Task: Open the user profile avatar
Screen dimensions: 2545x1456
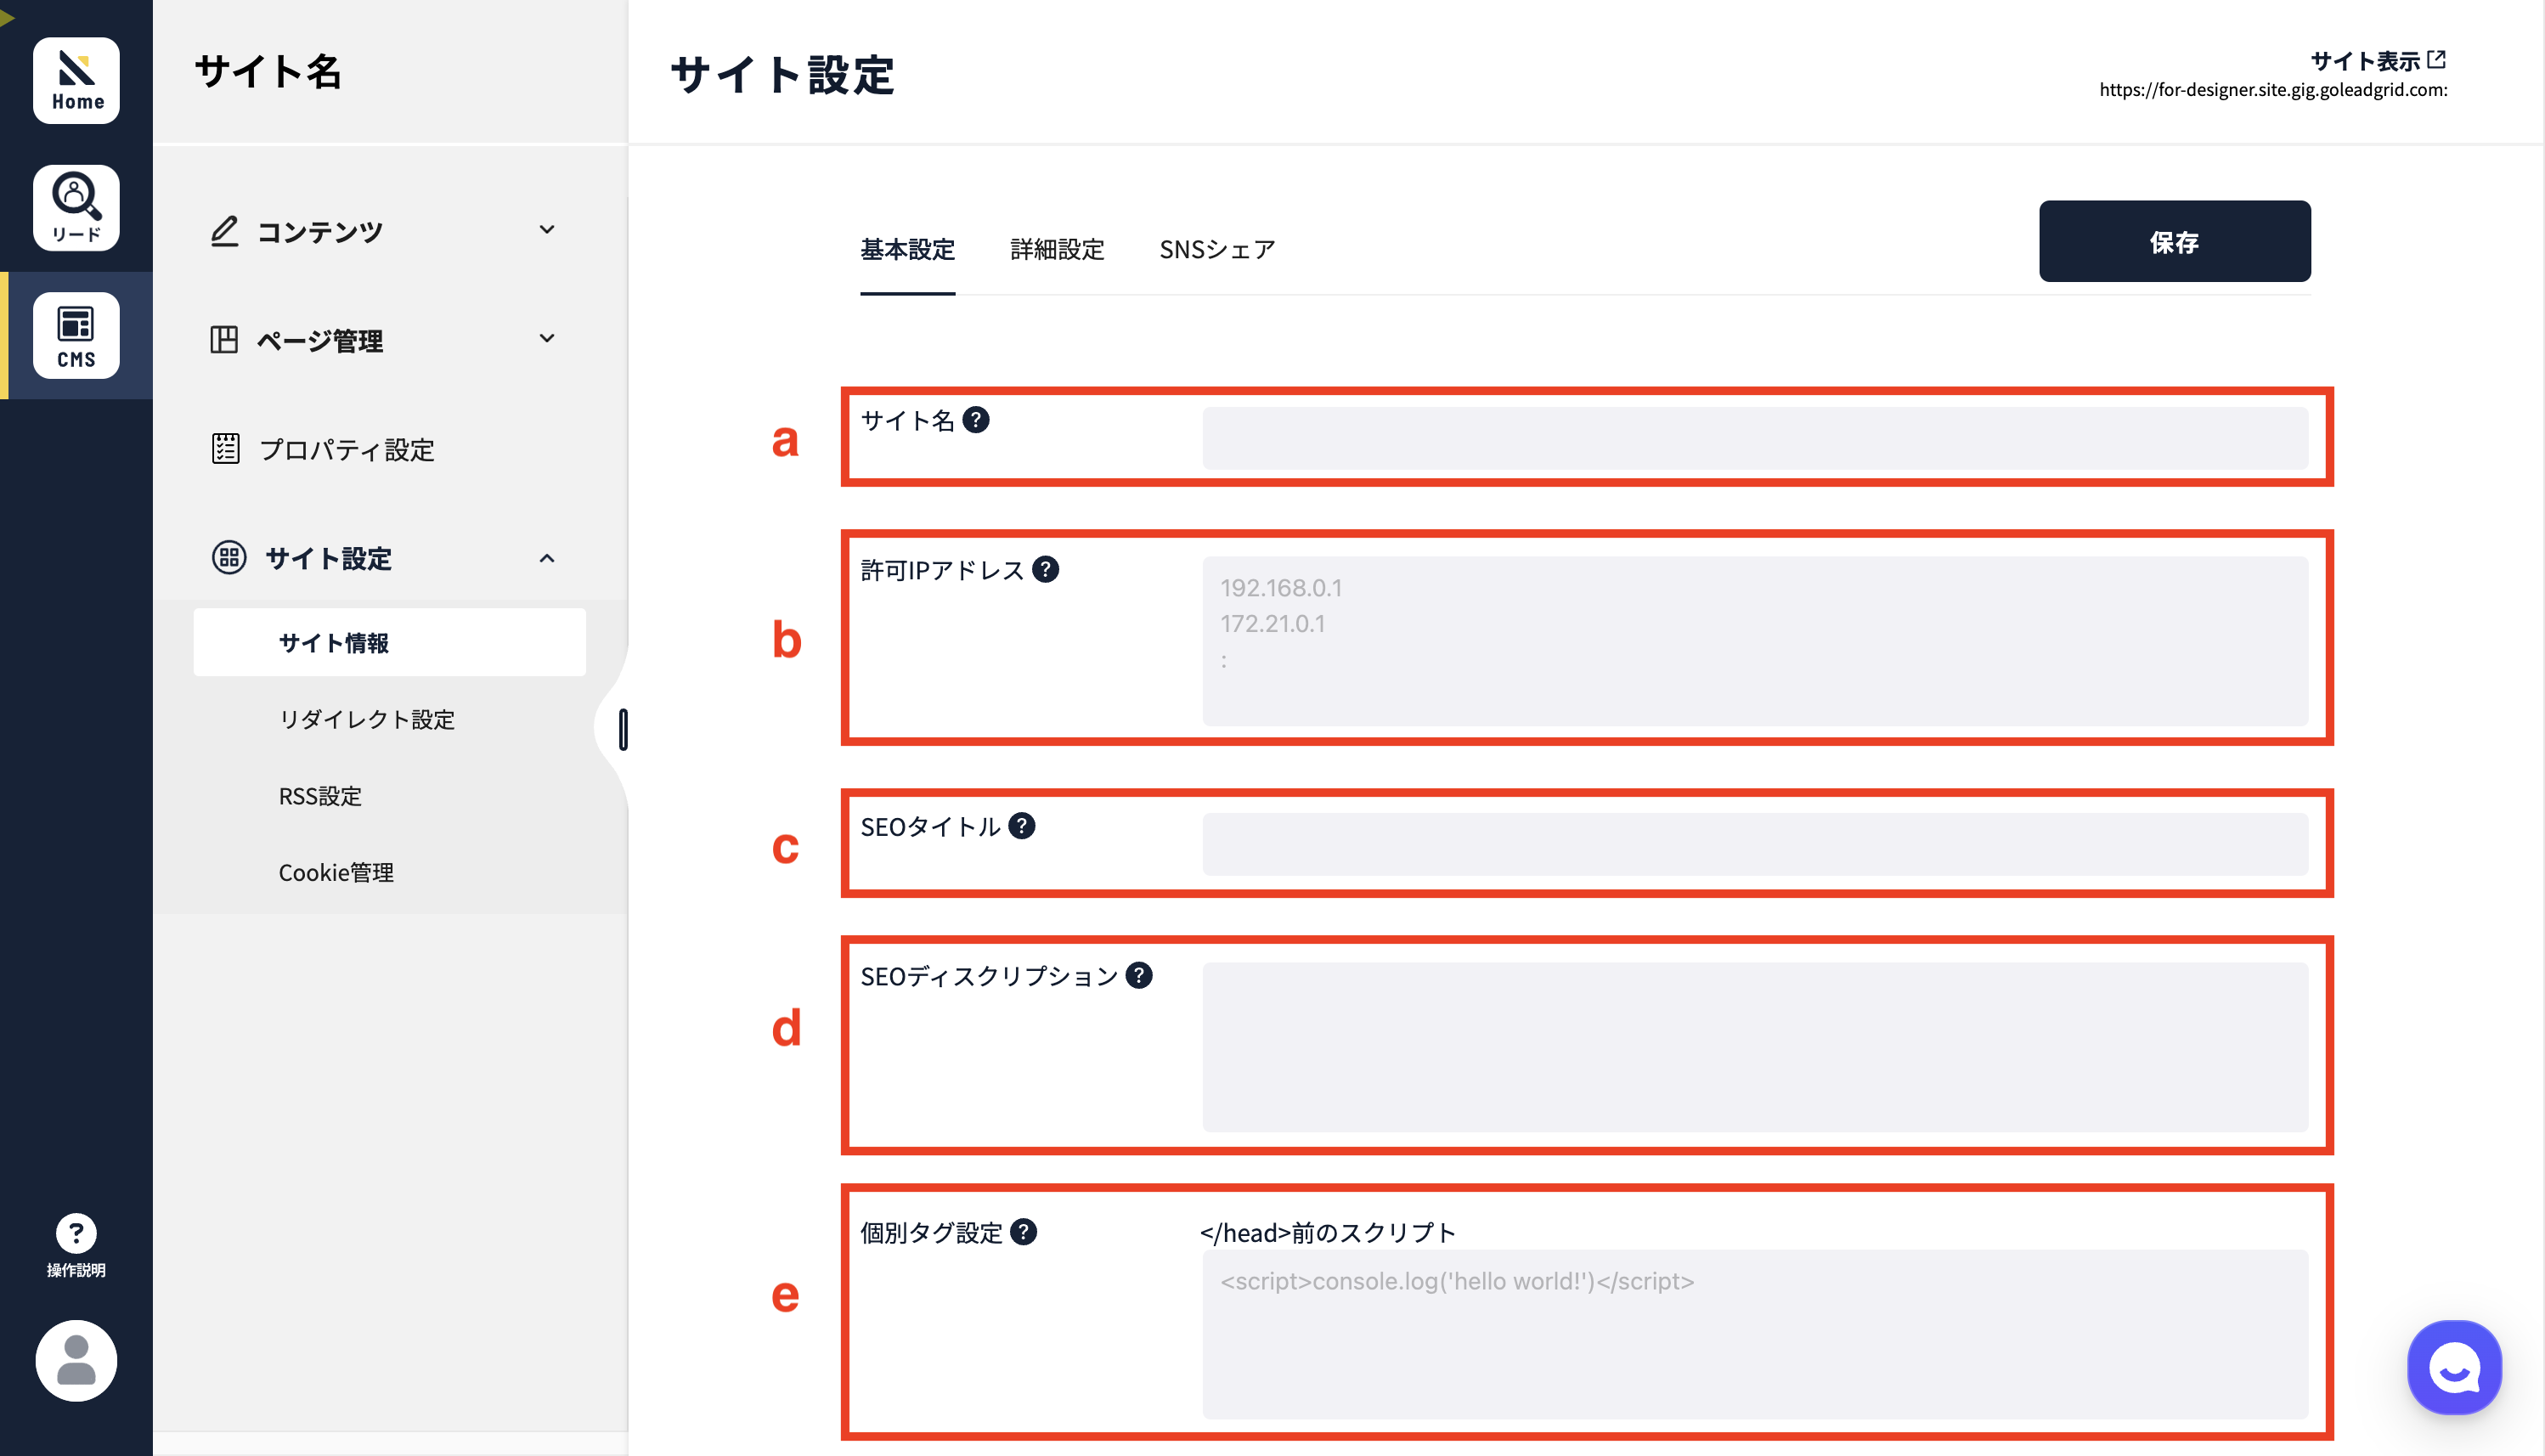Action: pos(76,1360)
